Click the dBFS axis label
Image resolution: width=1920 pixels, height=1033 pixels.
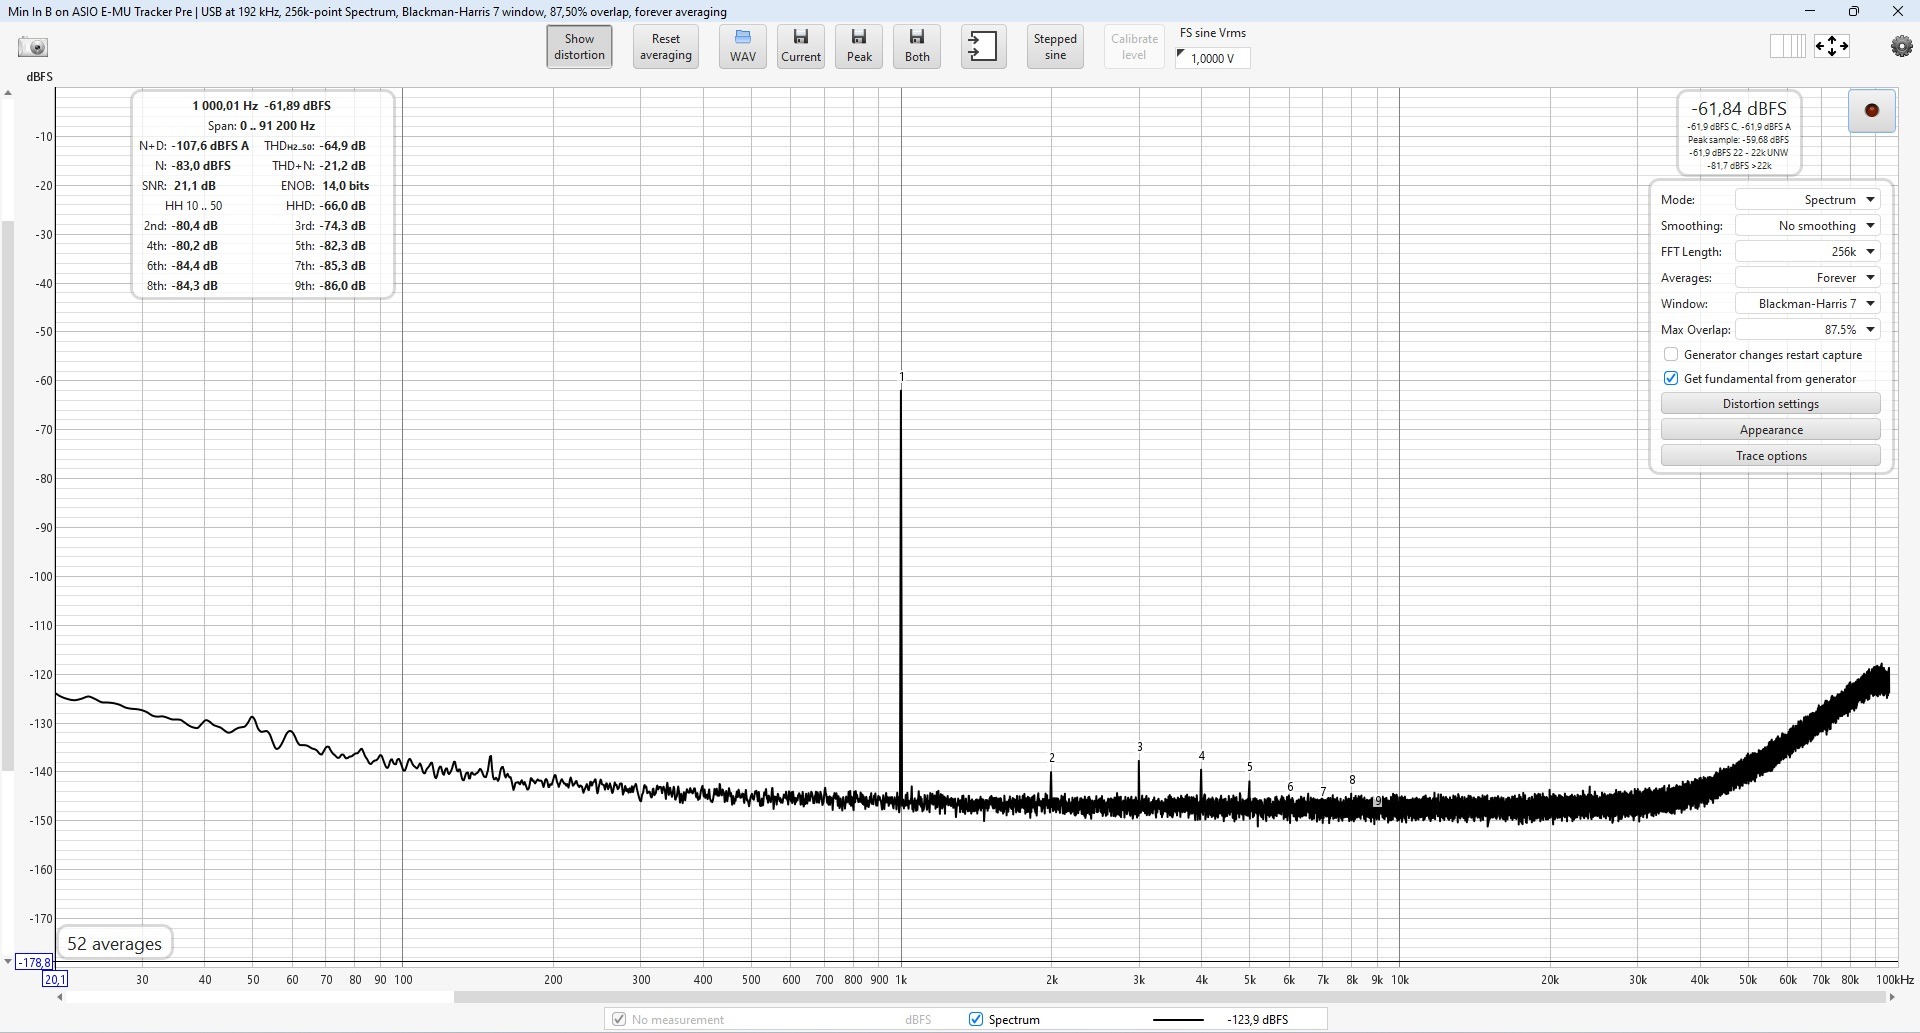(39, 77)
